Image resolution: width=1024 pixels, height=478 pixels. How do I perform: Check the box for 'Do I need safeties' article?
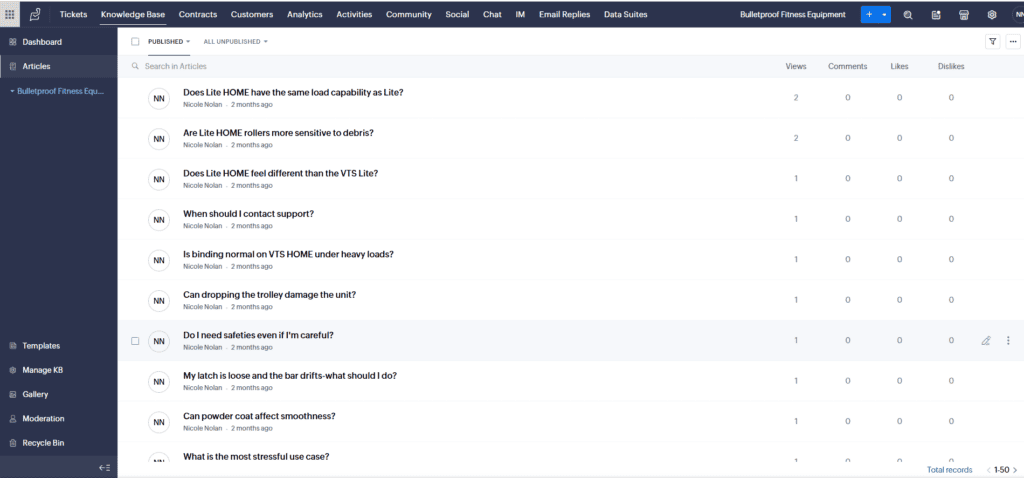coord(135,341)
